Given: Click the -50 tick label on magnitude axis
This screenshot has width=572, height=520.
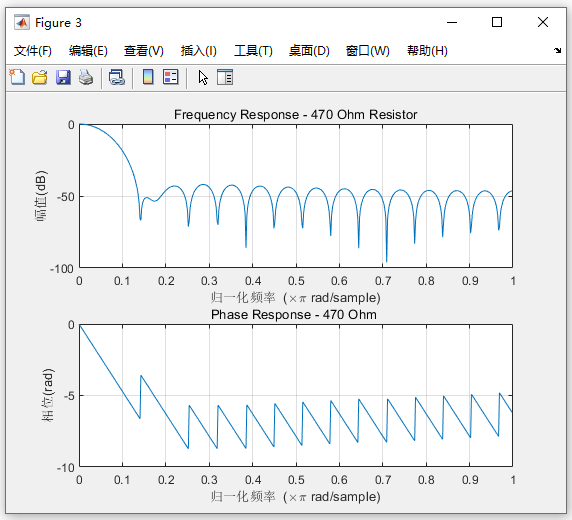Looking at the screenshot, I should (66, 197).
